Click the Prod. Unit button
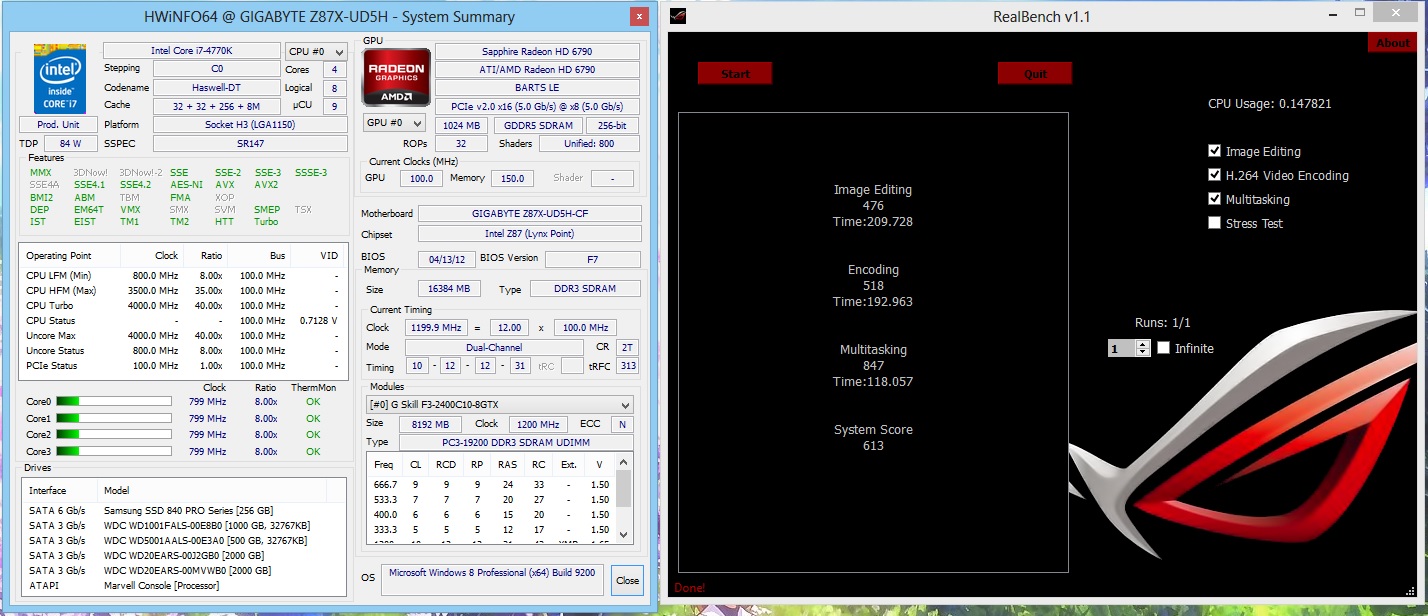This screenshot has width=1428, height=616. click(x=58, y=124)
